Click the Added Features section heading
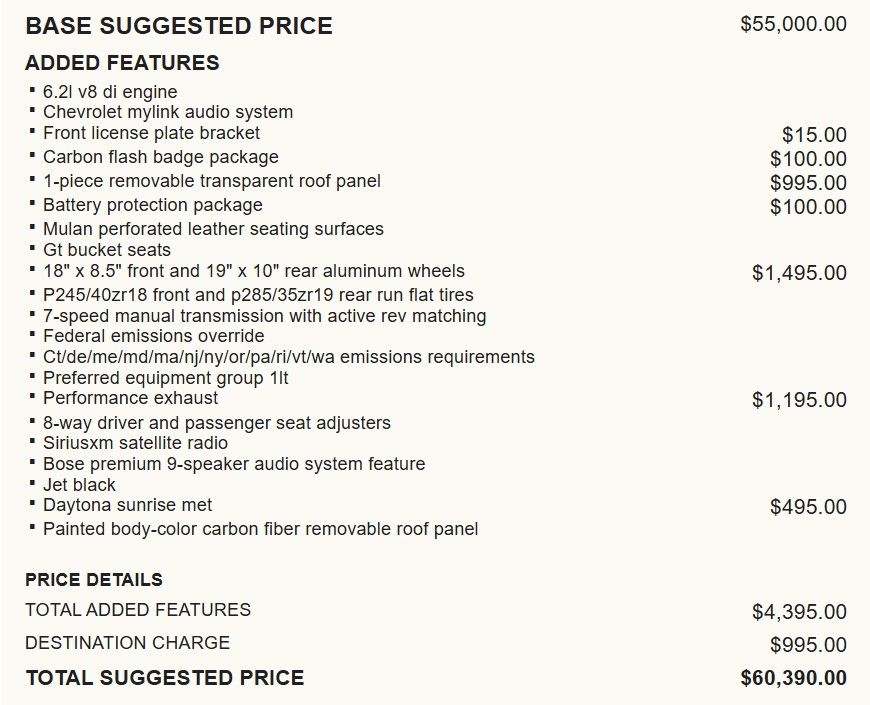 point(122,63)
